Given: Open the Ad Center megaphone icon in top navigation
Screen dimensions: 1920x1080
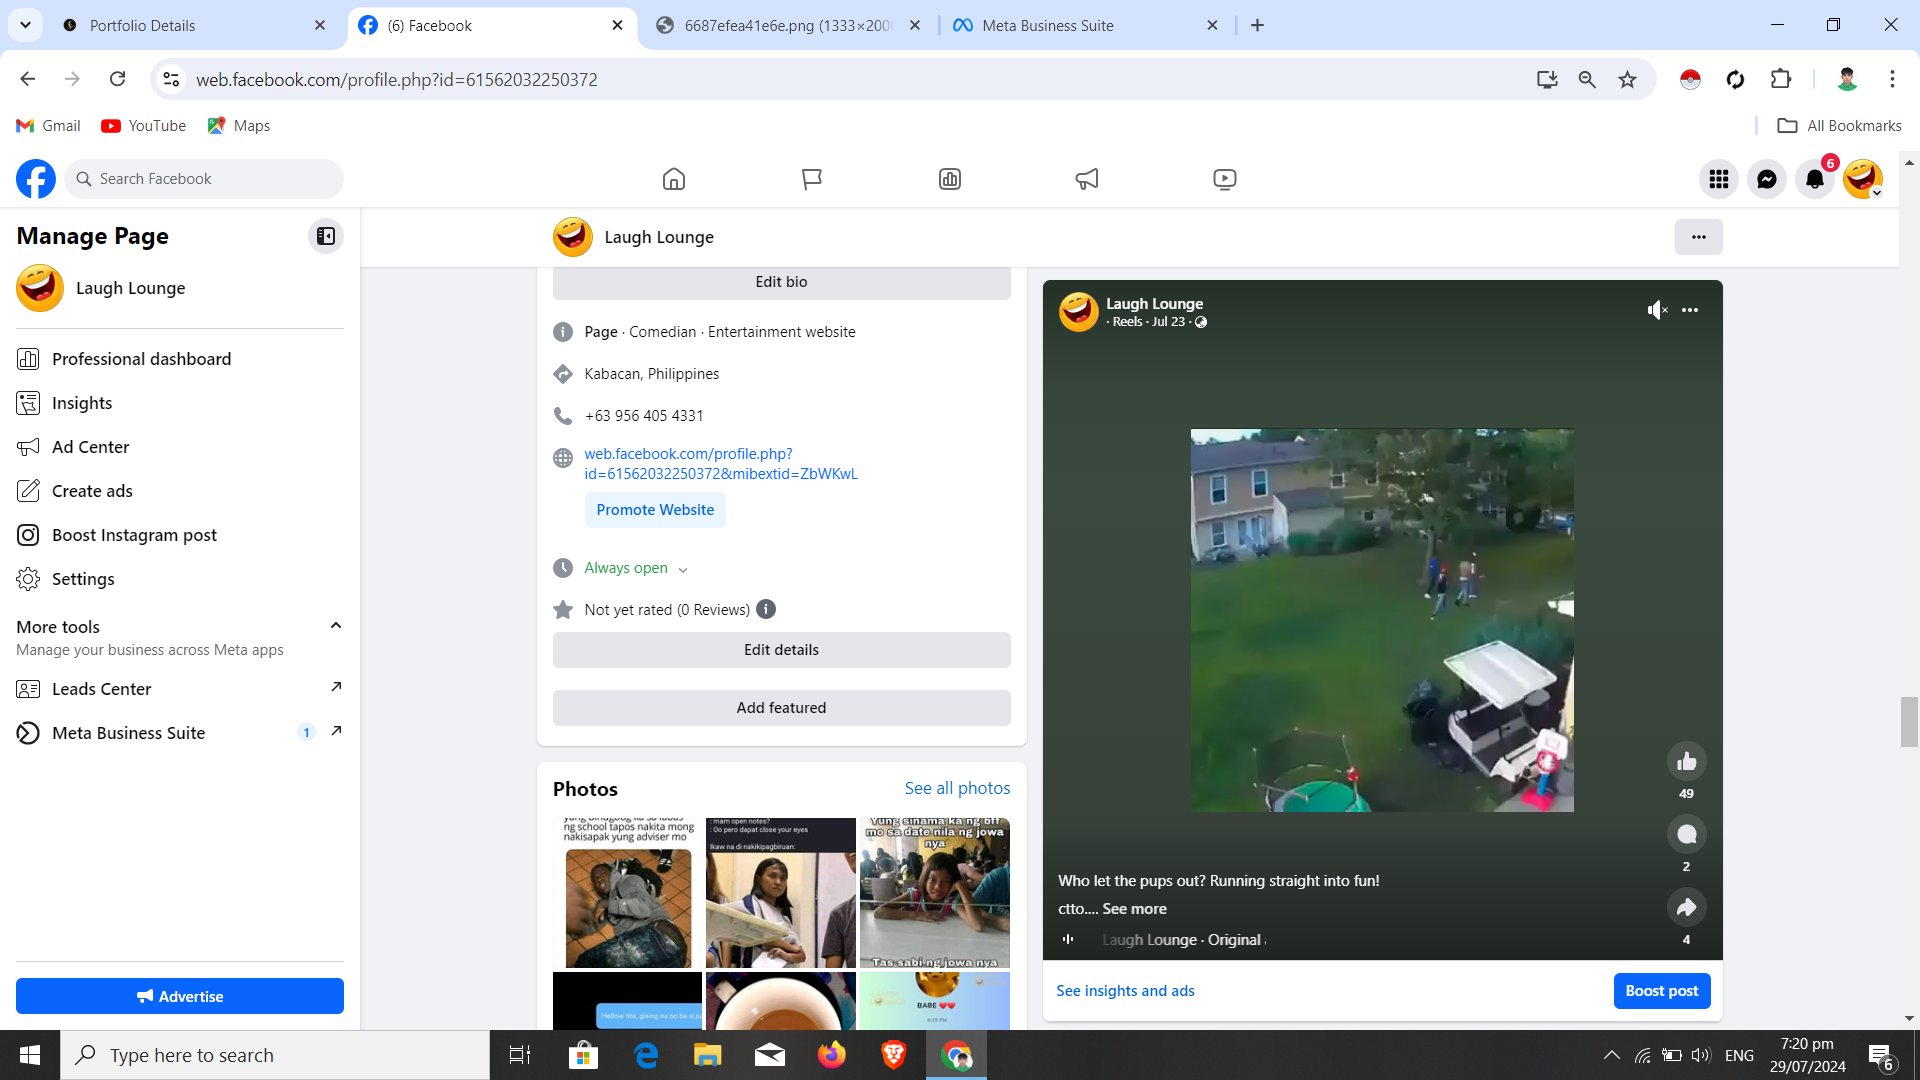Looking at the screenshot, I should click(x=1087, y=179).
